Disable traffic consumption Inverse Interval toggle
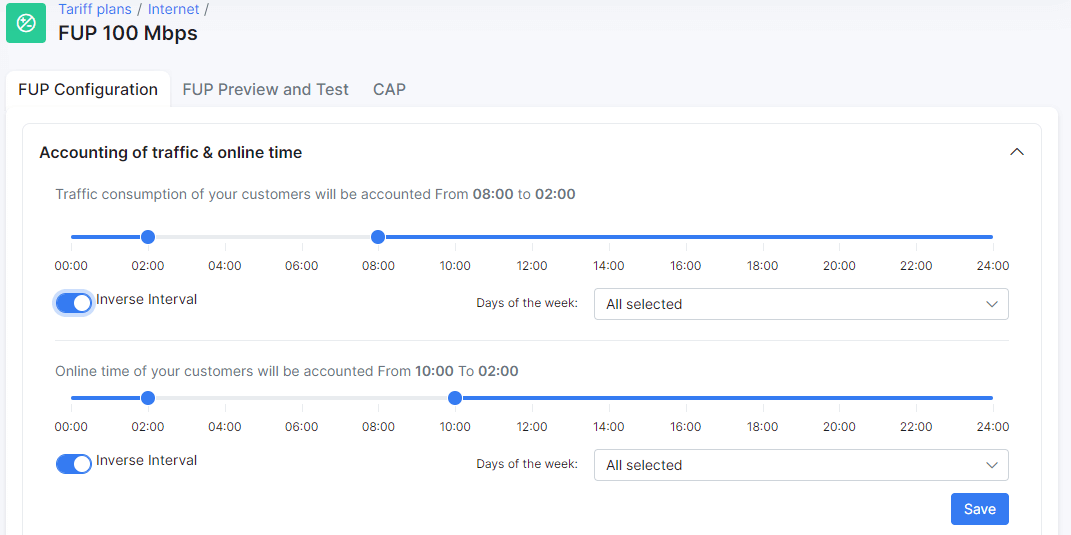1071x535 pixels. [x=74, y=303]
